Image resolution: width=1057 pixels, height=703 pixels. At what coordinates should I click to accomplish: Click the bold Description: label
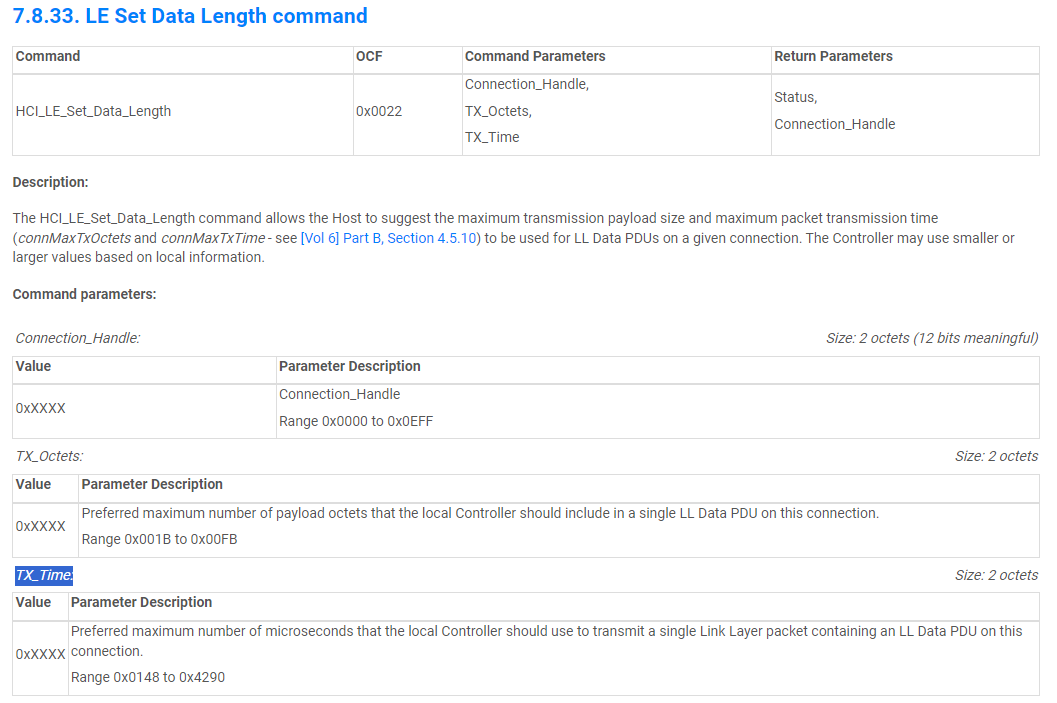click(50, 182)
